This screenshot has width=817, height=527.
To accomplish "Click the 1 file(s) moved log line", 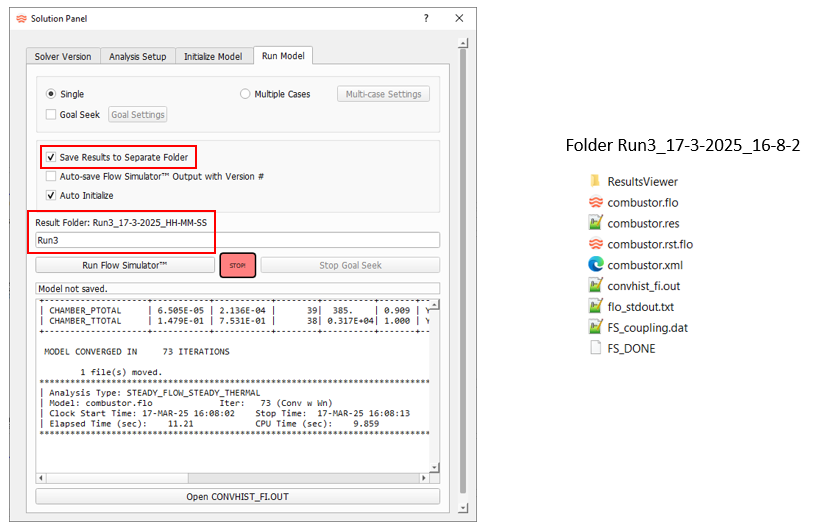I will click(x=121, y=372).
